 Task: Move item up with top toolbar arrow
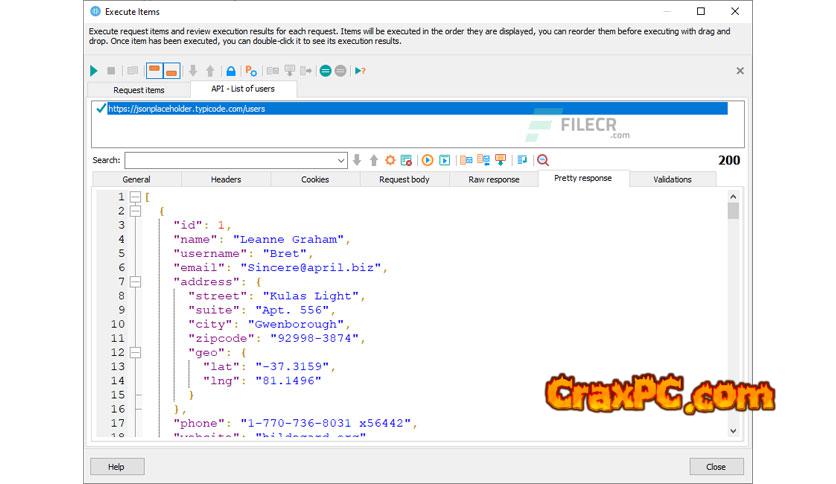[210, 70]
